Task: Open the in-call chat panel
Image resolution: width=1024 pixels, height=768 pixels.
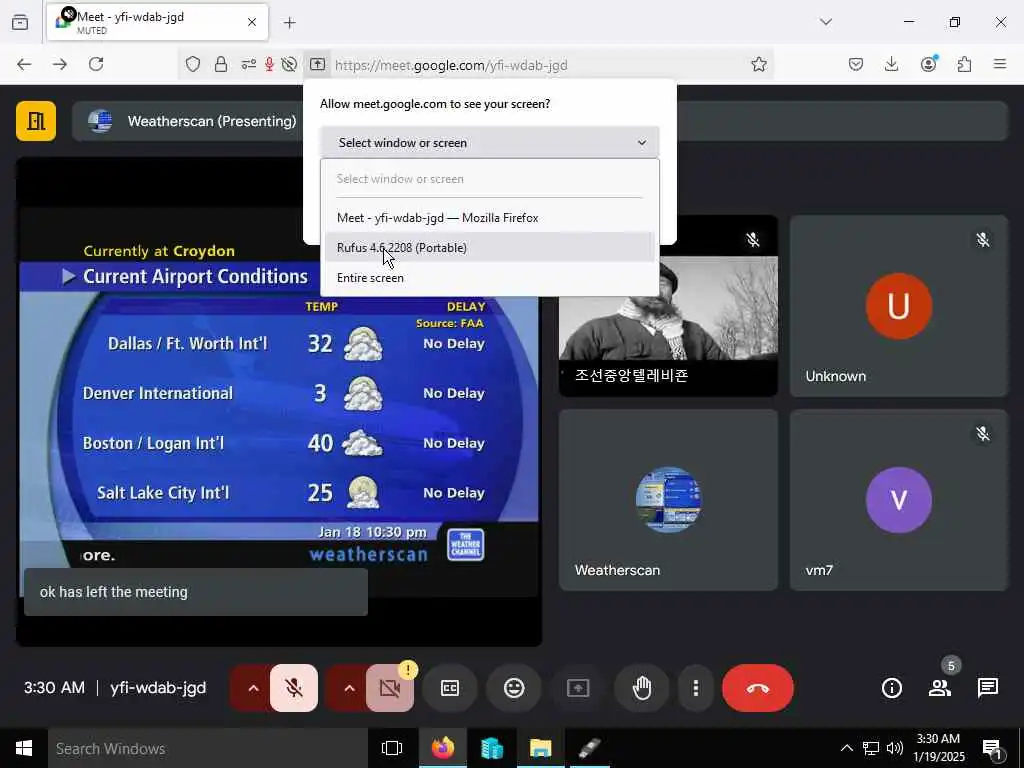Action: pyautogui.click(x=987, y=688)
